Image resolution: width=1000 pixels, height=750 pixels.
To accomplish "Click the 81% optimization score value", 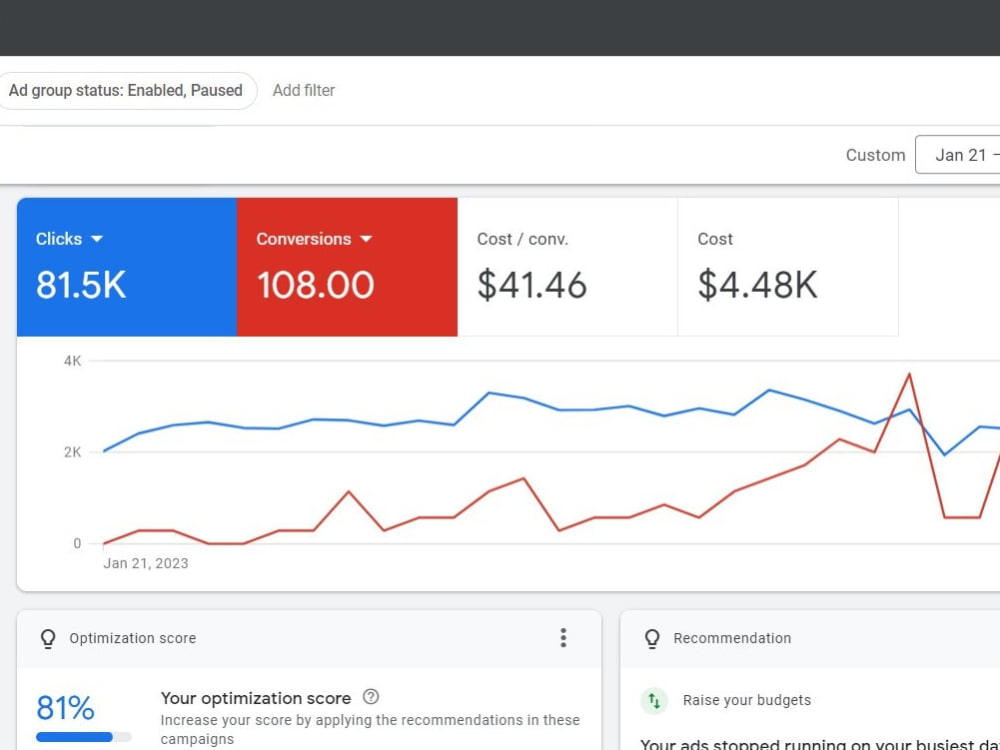I will (65, 708).
